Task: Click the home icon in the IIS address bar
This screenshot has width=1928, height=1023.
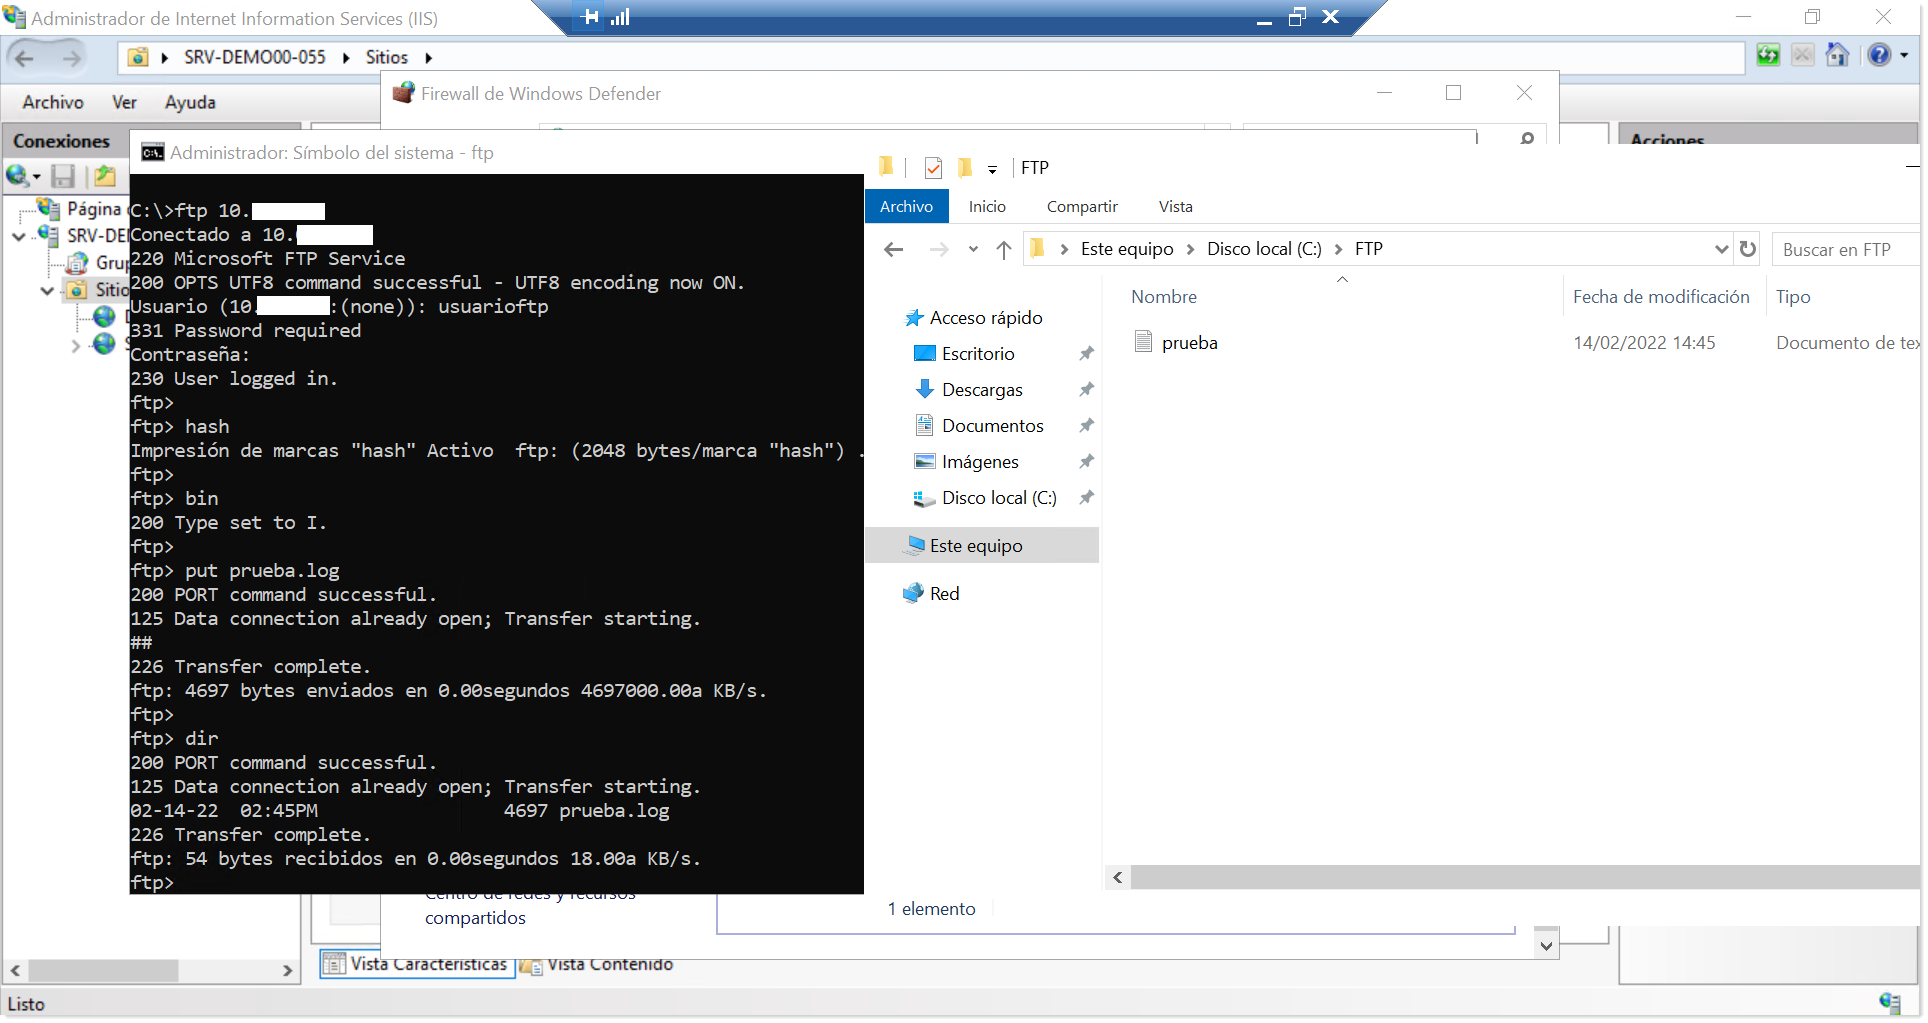Action: pos(1838,55)
